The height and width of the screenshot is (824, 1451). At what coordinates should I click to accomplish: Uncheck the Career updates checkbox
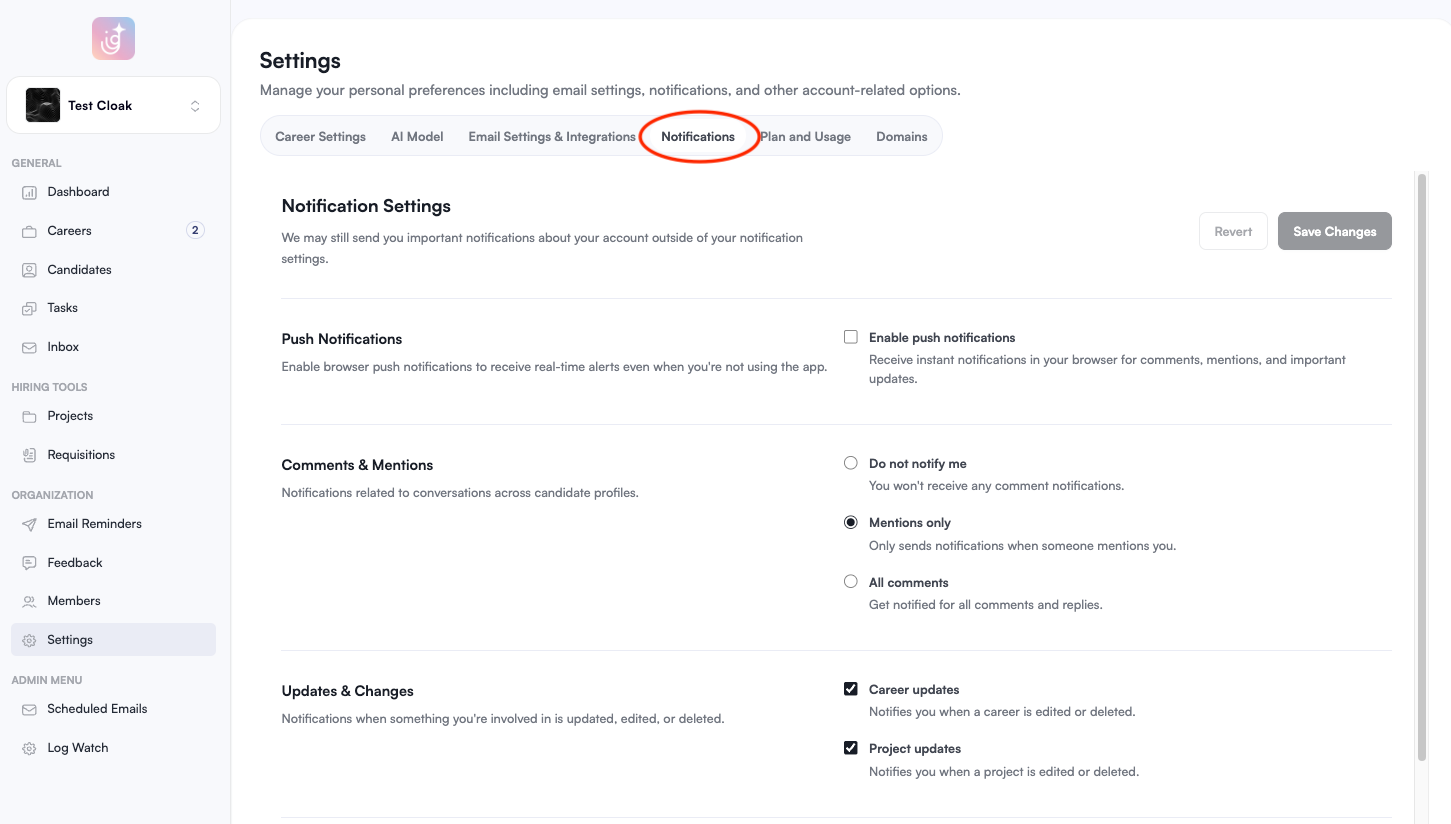(851, 689)
